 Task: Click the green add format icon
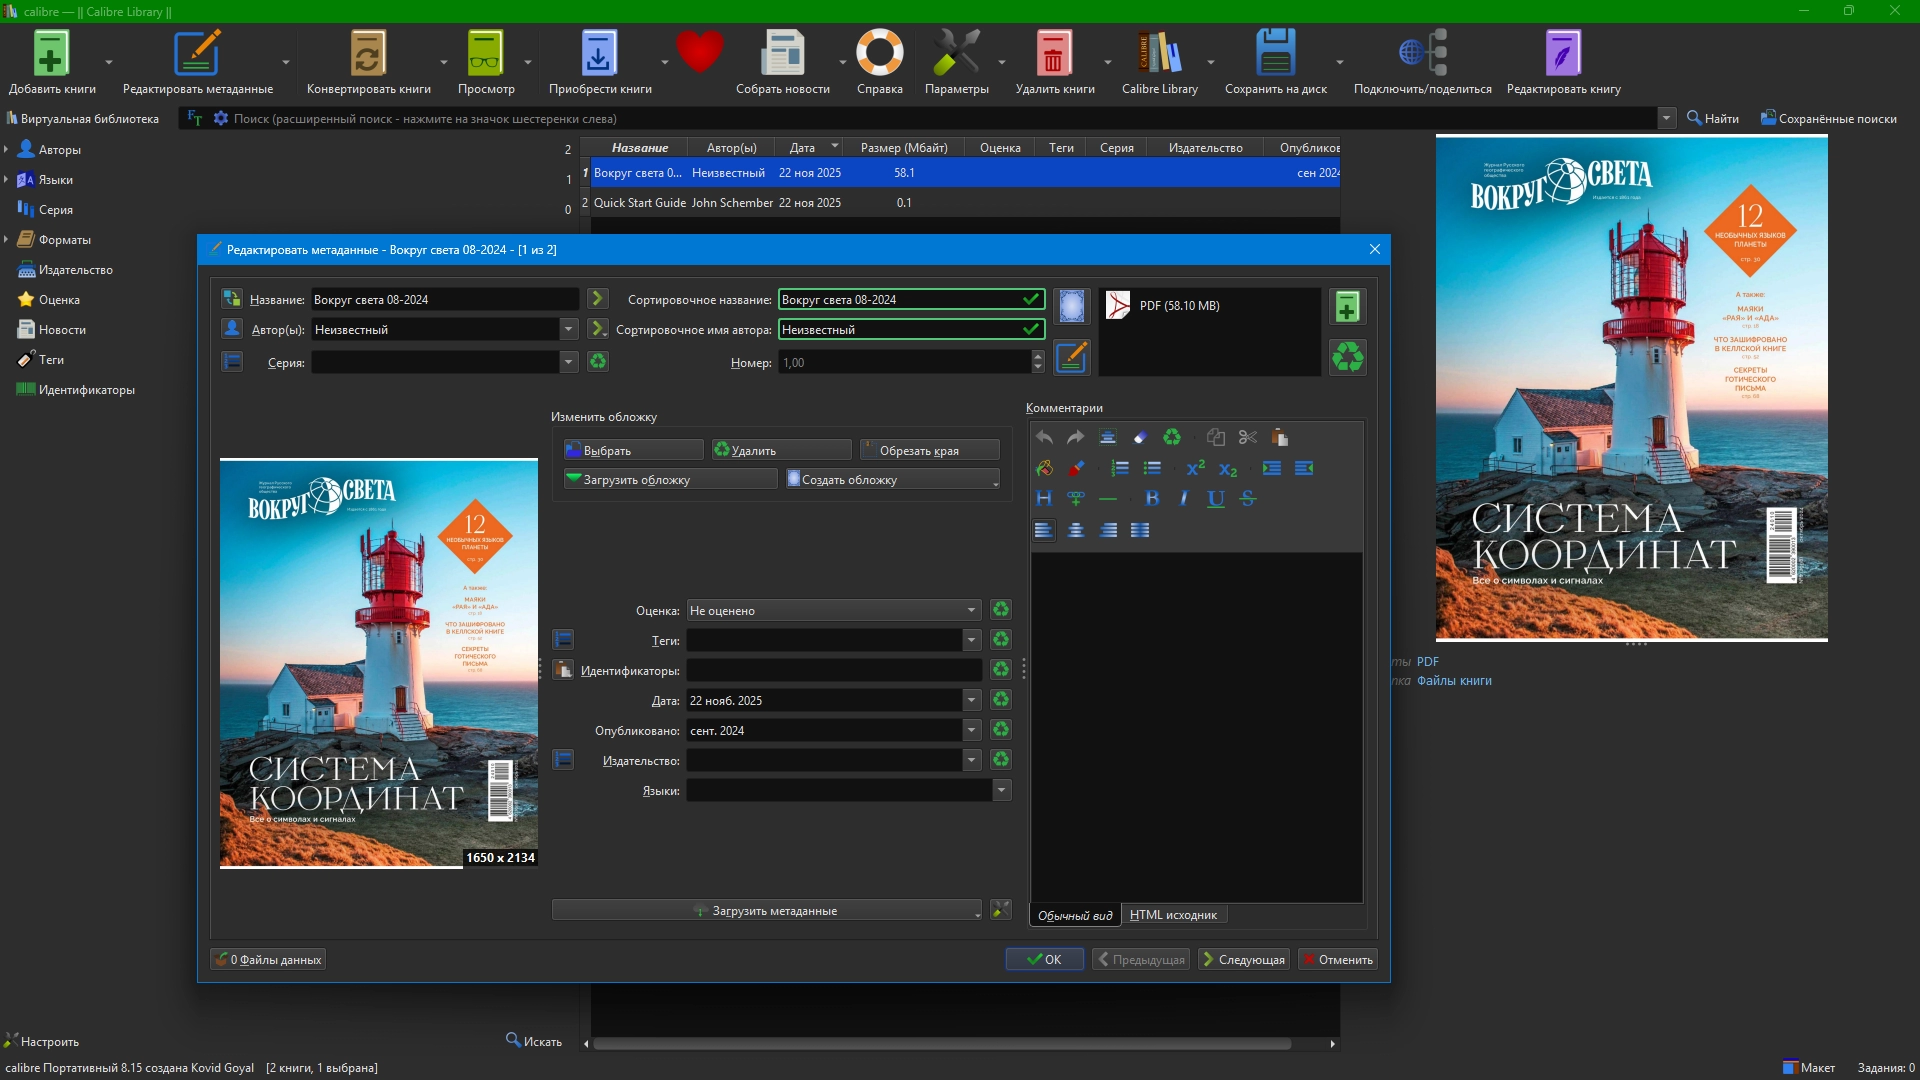click(x=1347, y=307)
